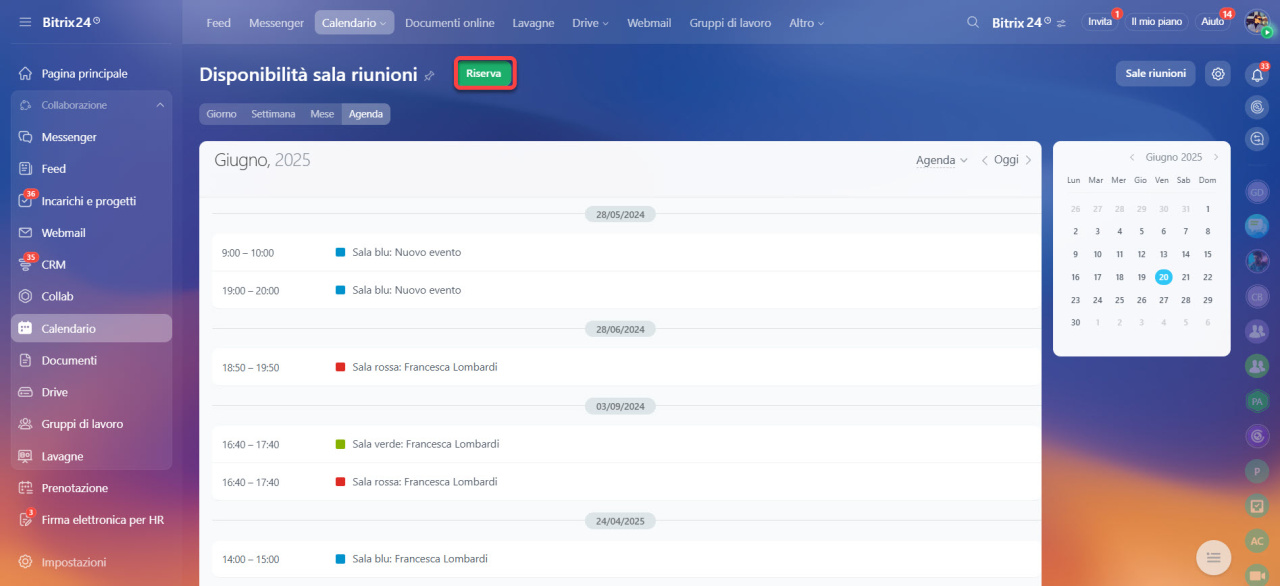Select the Agenda view tab
The width and height of the screenshot is (1280, 586).
tap(366, 114)
